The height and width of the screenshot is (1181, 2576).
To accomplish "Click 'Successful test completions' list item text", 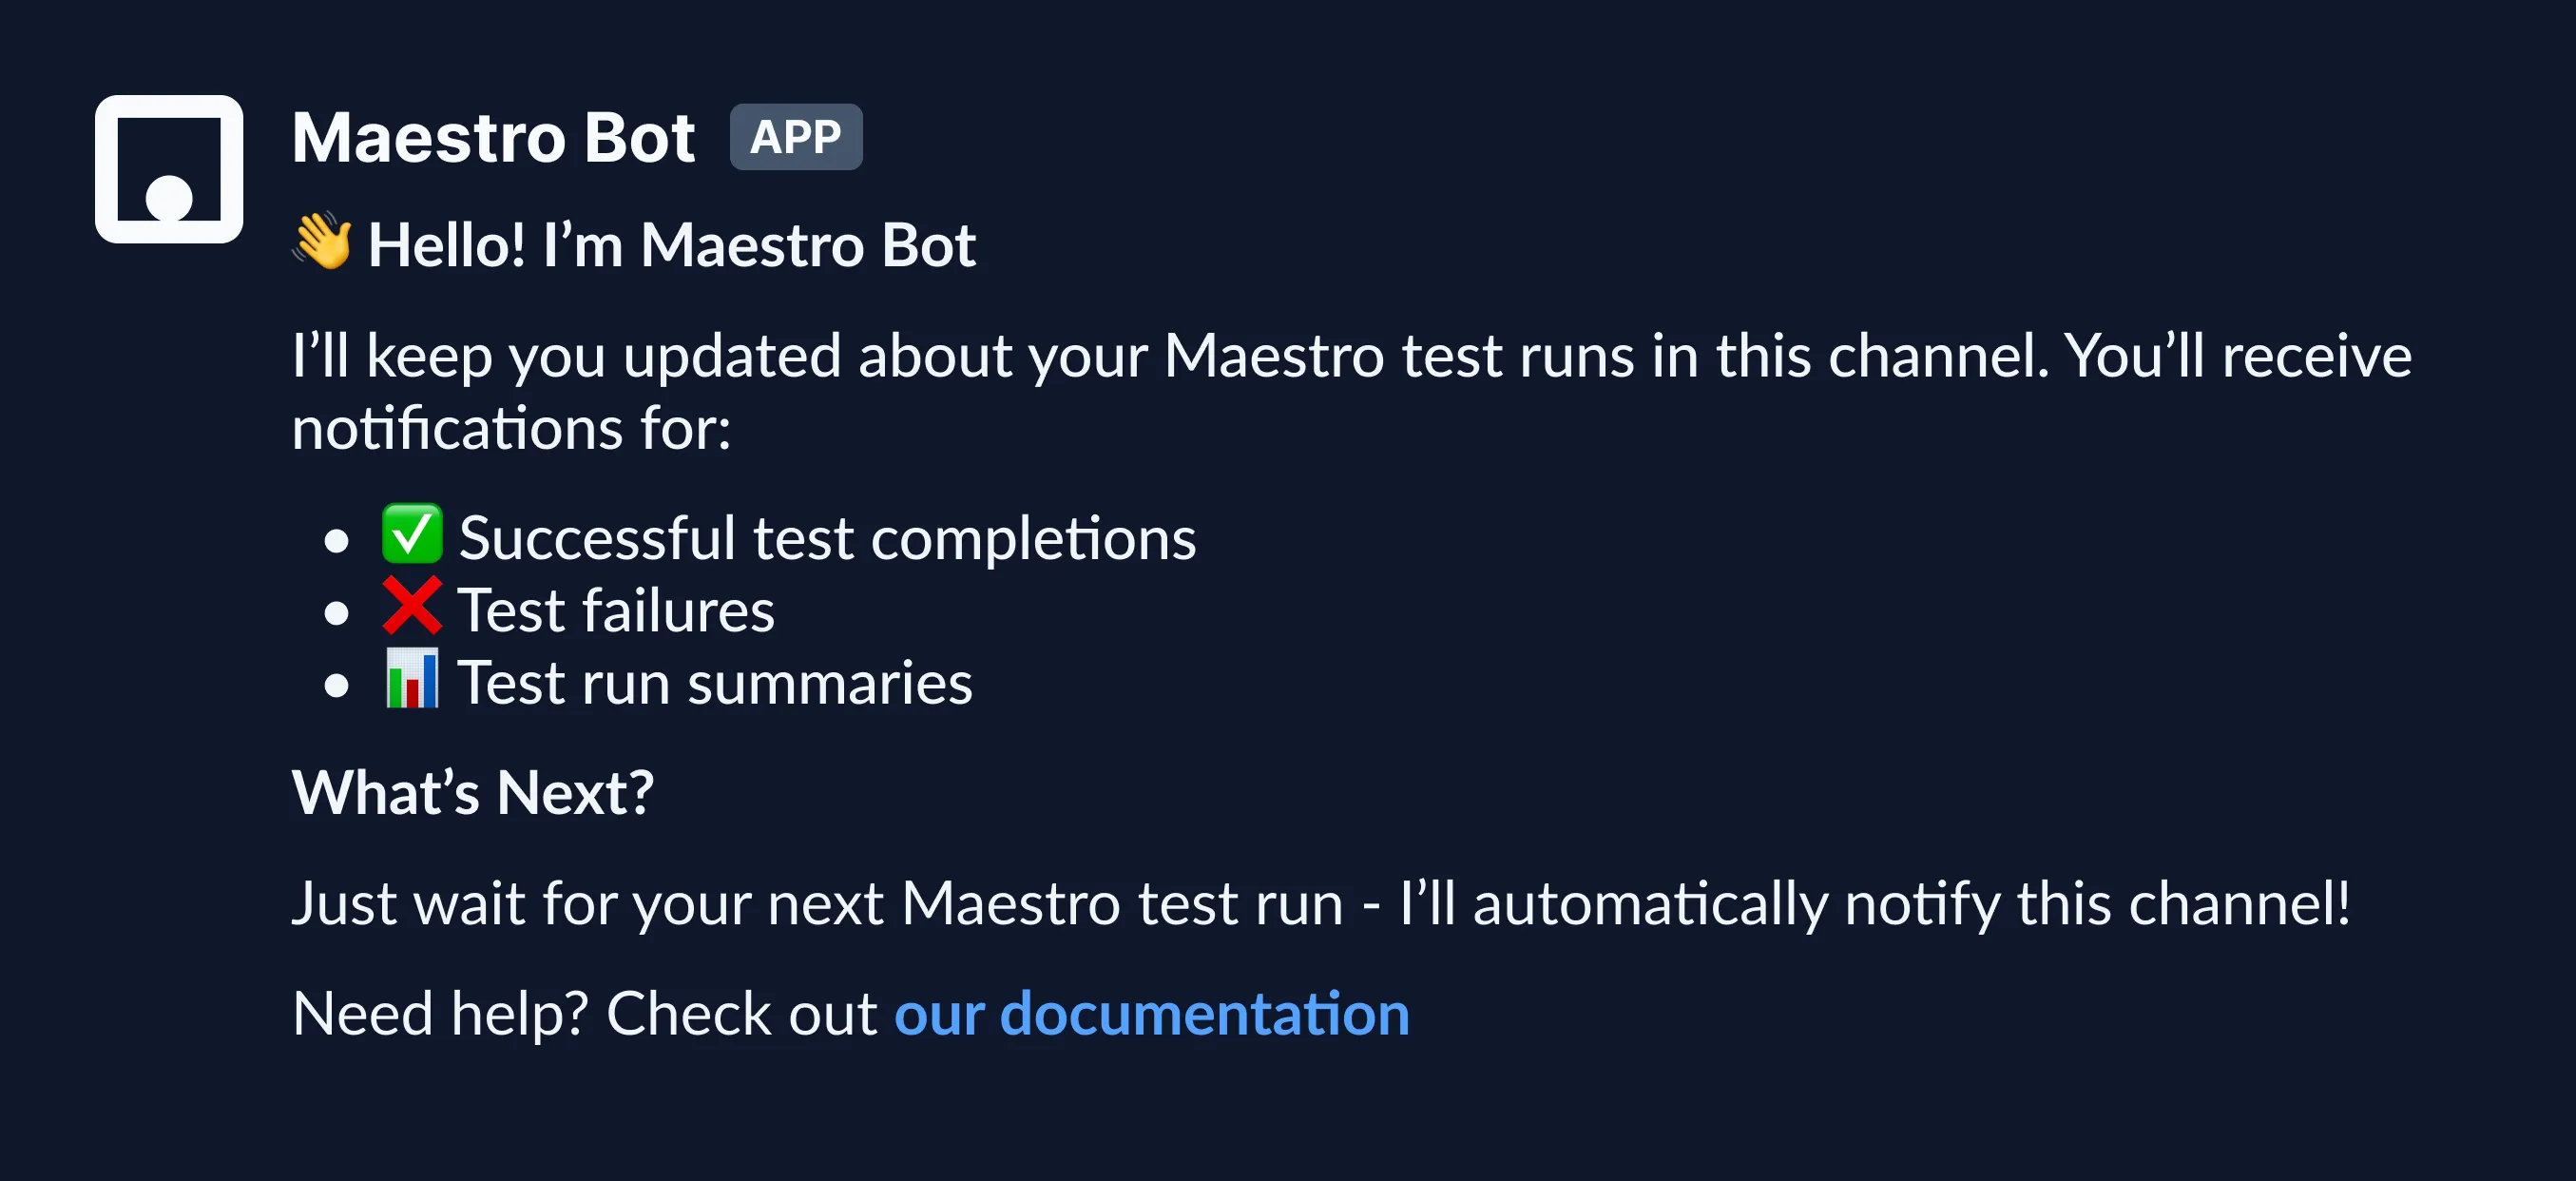I will (827, 539).
